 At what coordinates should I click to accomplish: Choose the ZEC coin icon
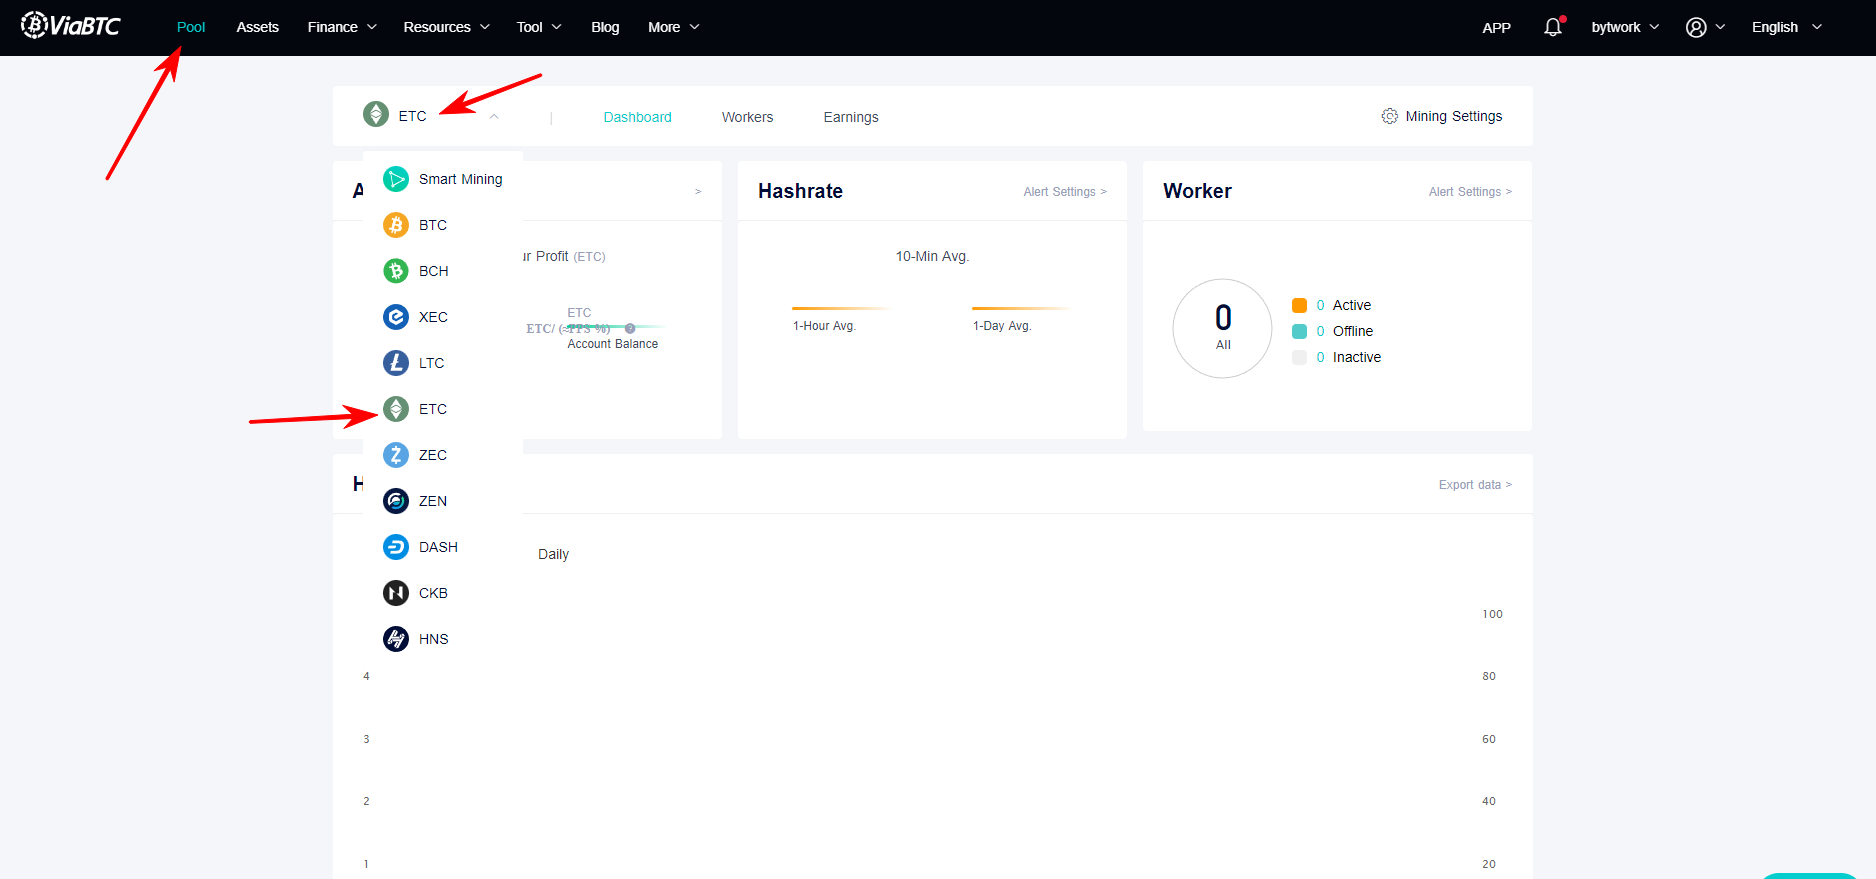click(x=396, y=455)
